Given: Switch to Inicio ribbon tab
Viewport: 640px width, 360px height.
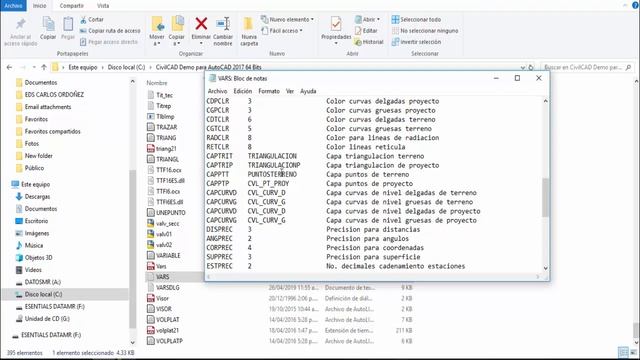Looking at the screenshot, I should tap(39, 6).
